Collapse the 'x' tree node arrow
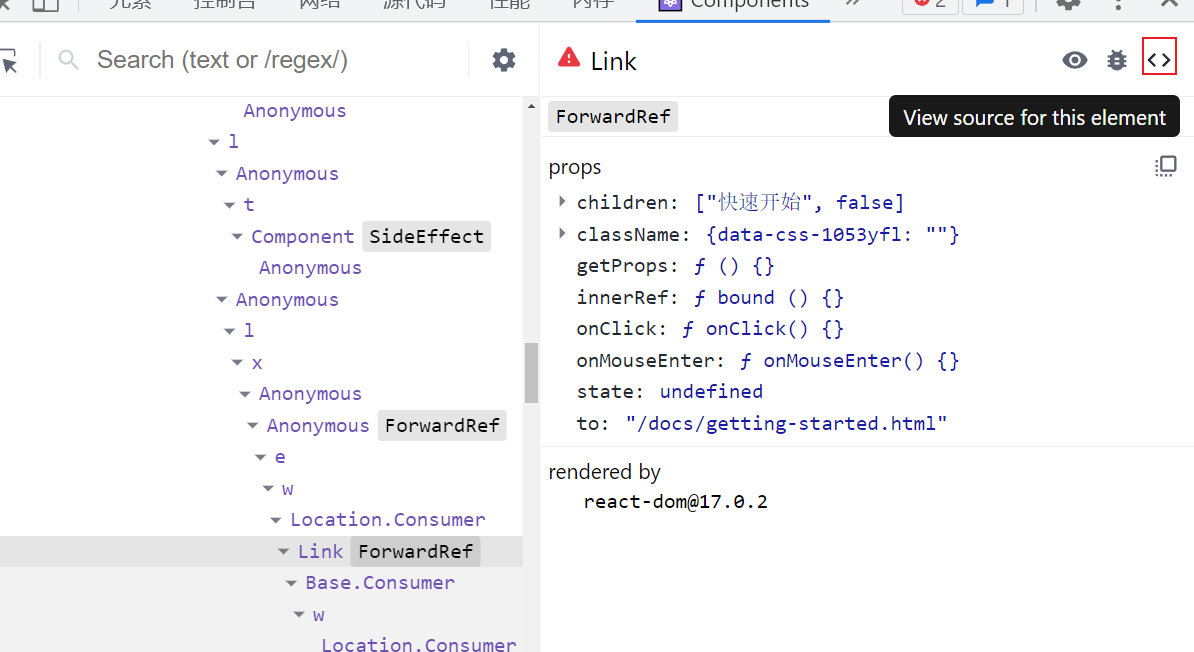This screenshot has height=652, width=1194. pyautogui.click(x=238, y=363)
